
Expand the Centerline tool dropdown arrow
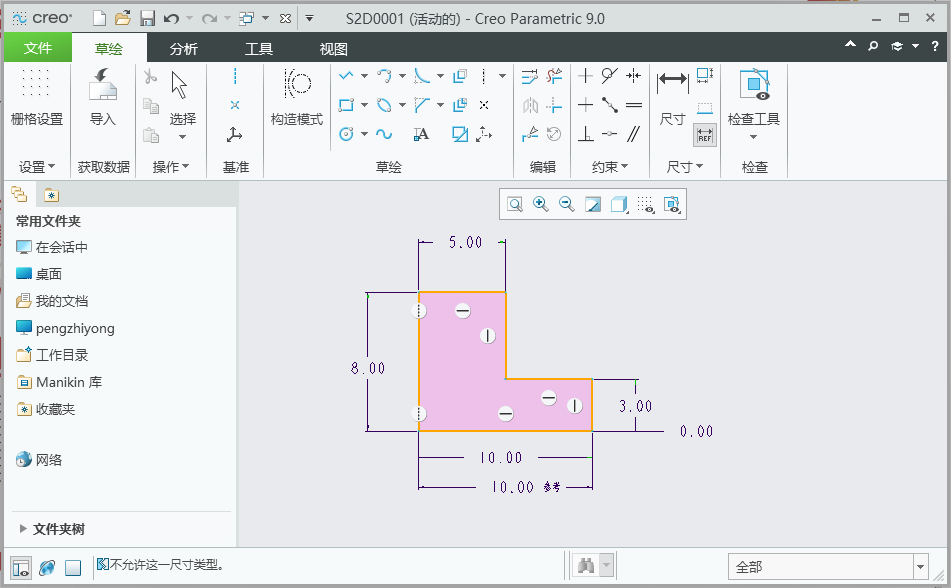point(502,76)
